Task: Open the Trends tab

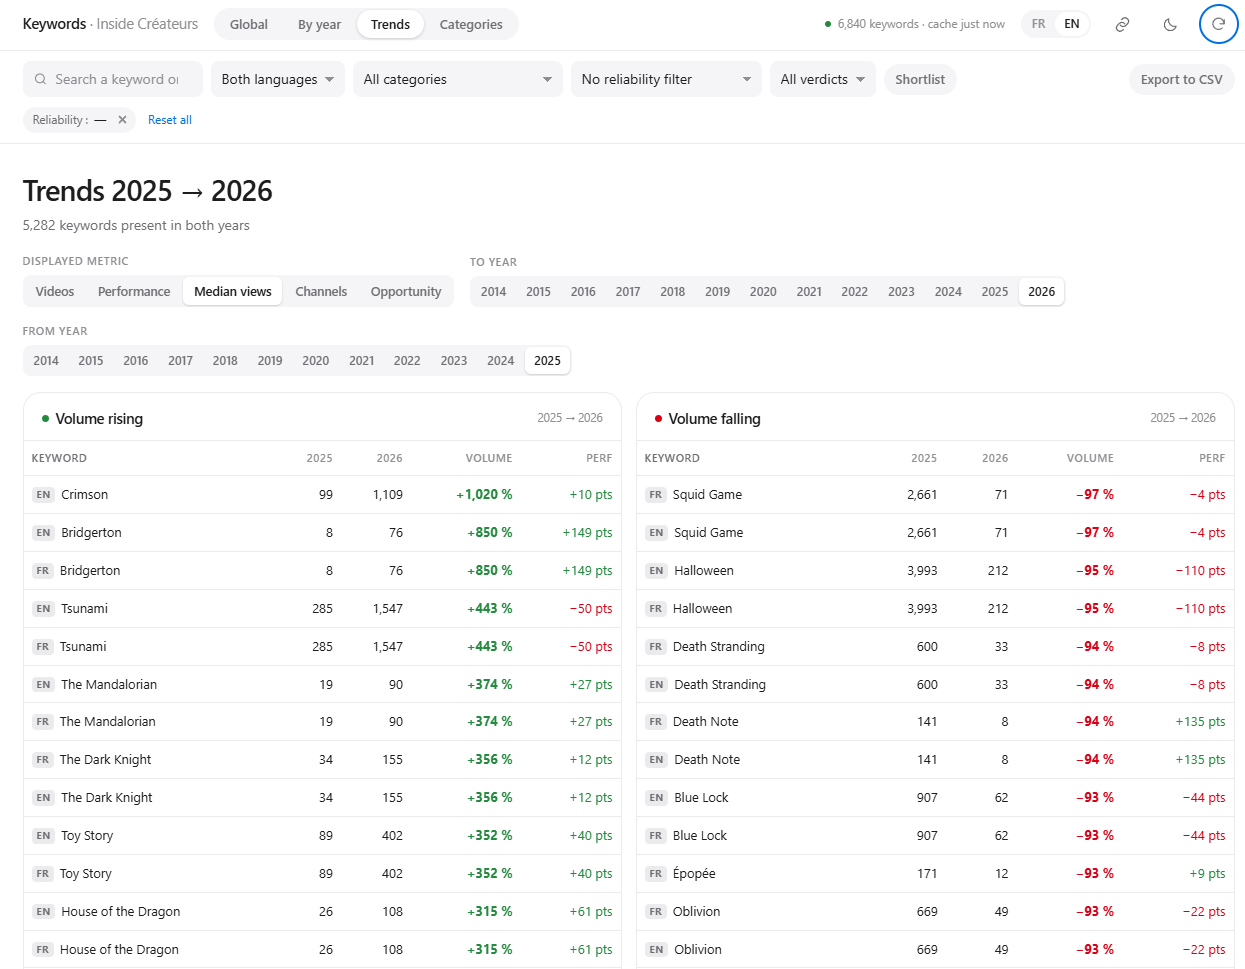Action: 390,24
